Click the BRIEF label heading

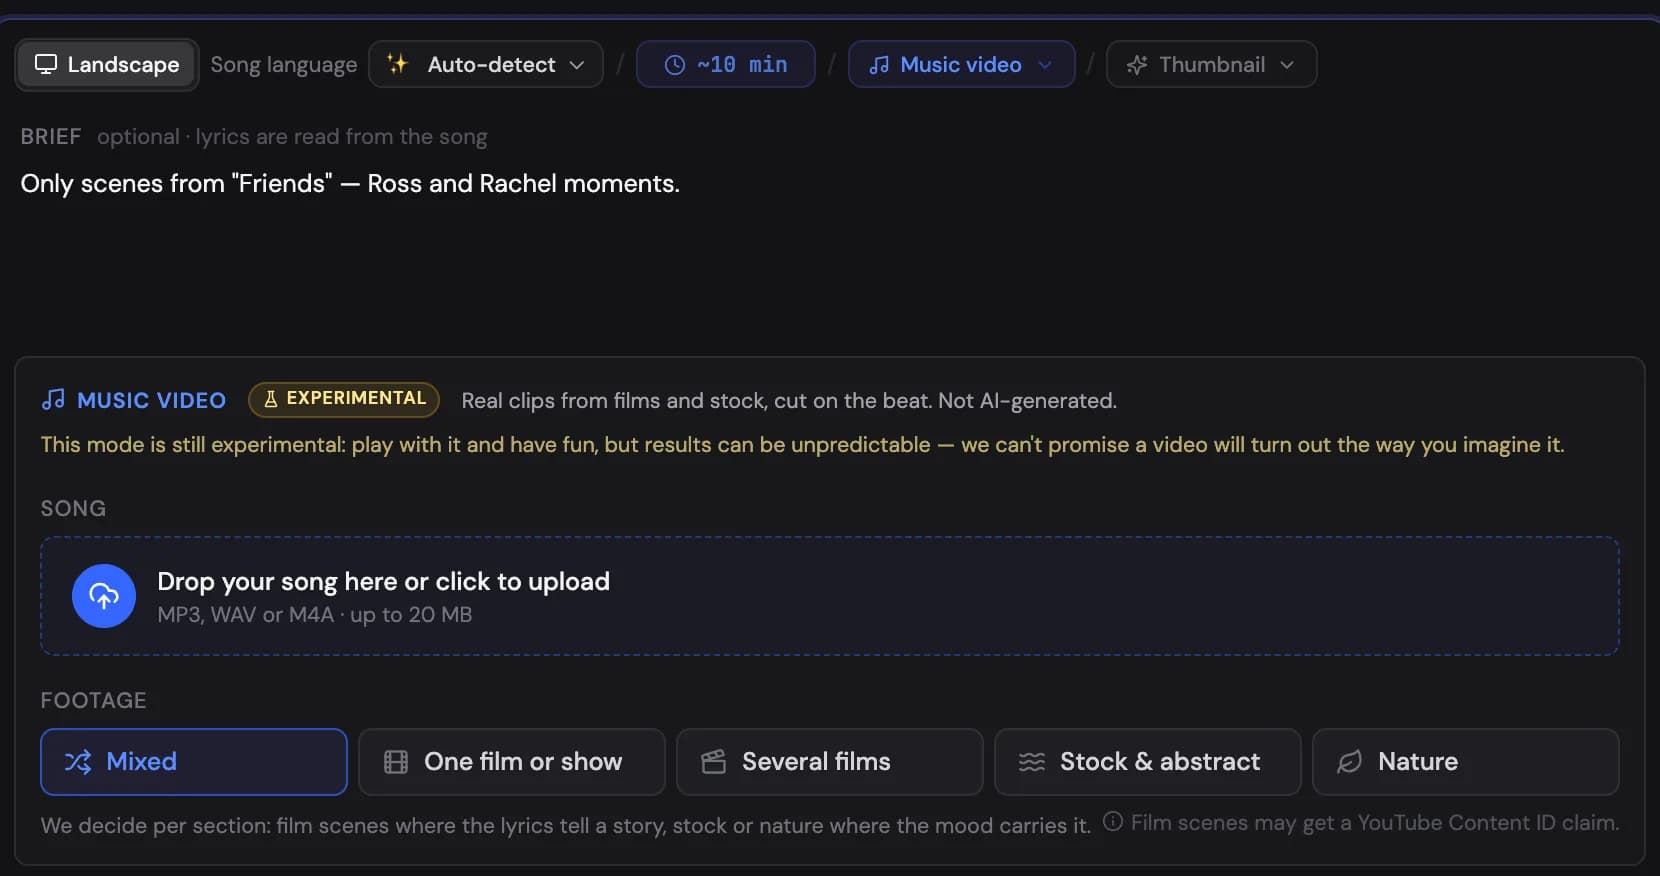51,137
